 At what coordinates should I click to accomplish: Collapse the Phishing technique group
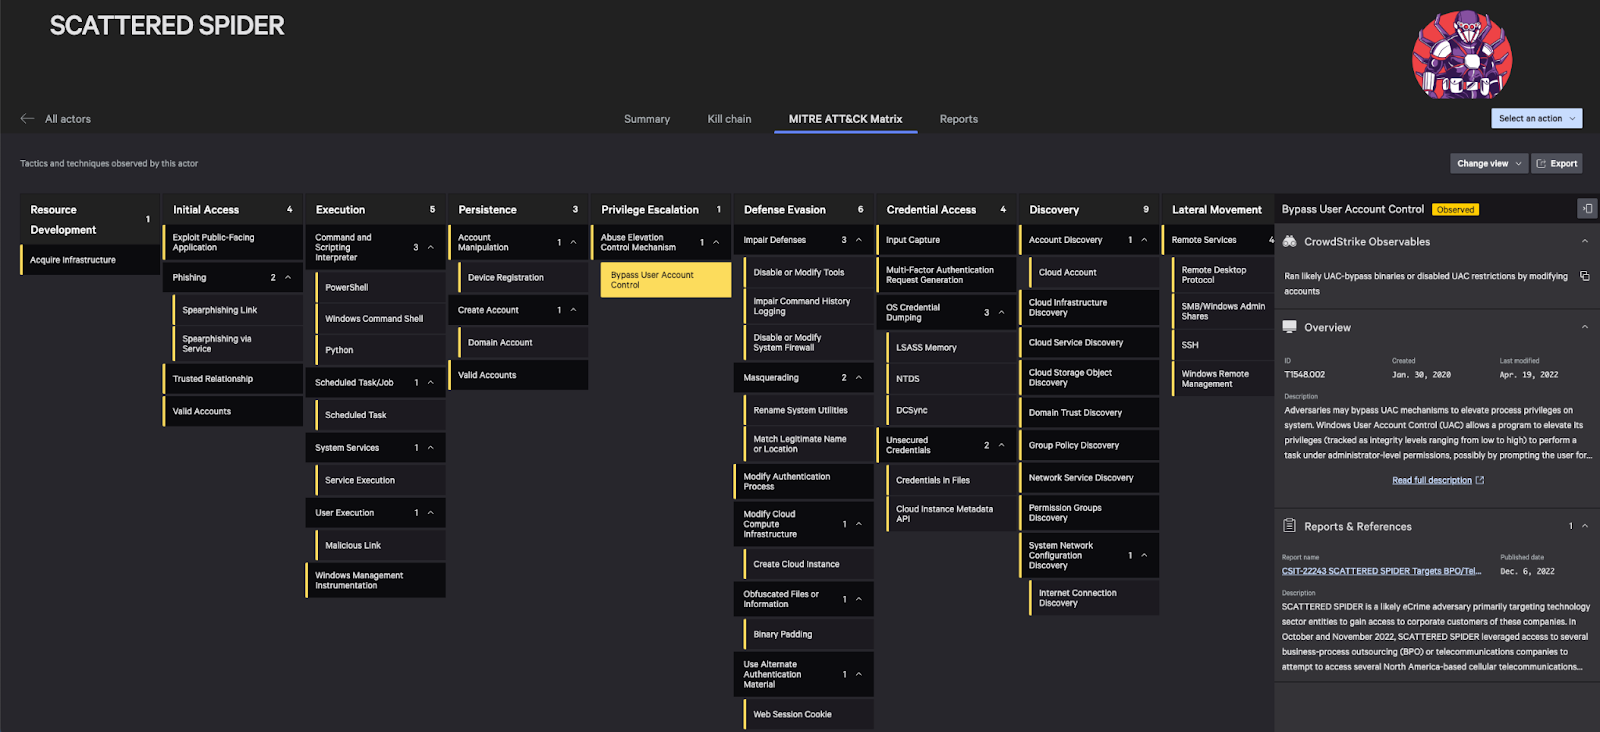288,278
